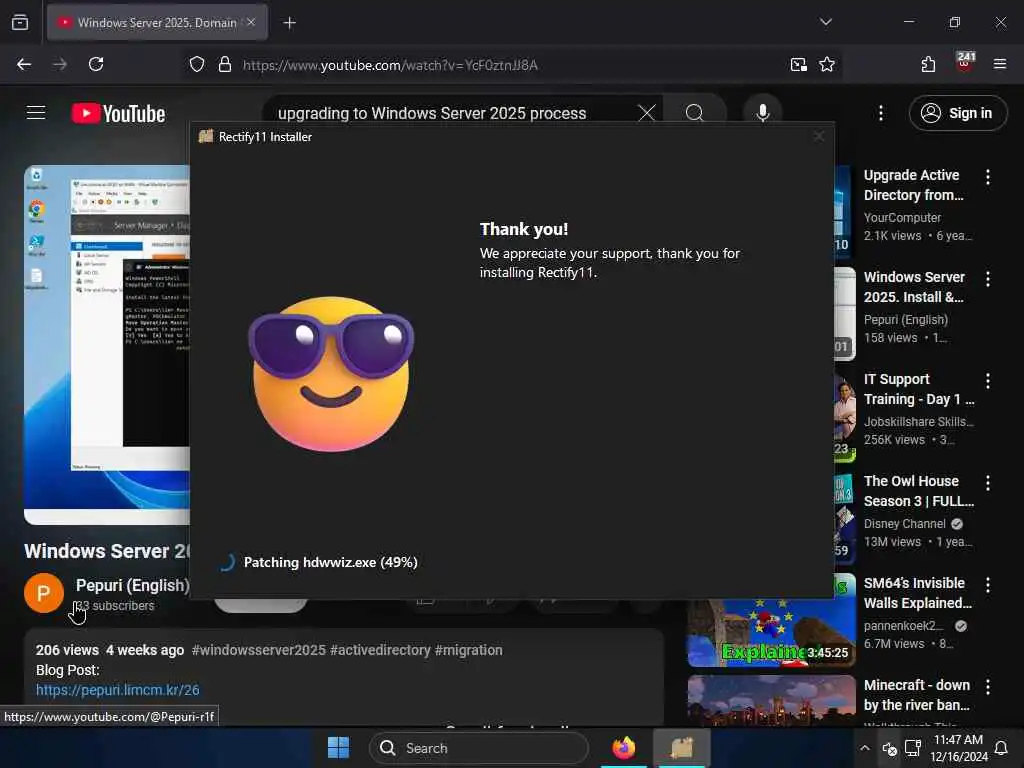1024x768 pixels.
Task: Open tracking protection shield icon
Action: (x=197, y=64)
